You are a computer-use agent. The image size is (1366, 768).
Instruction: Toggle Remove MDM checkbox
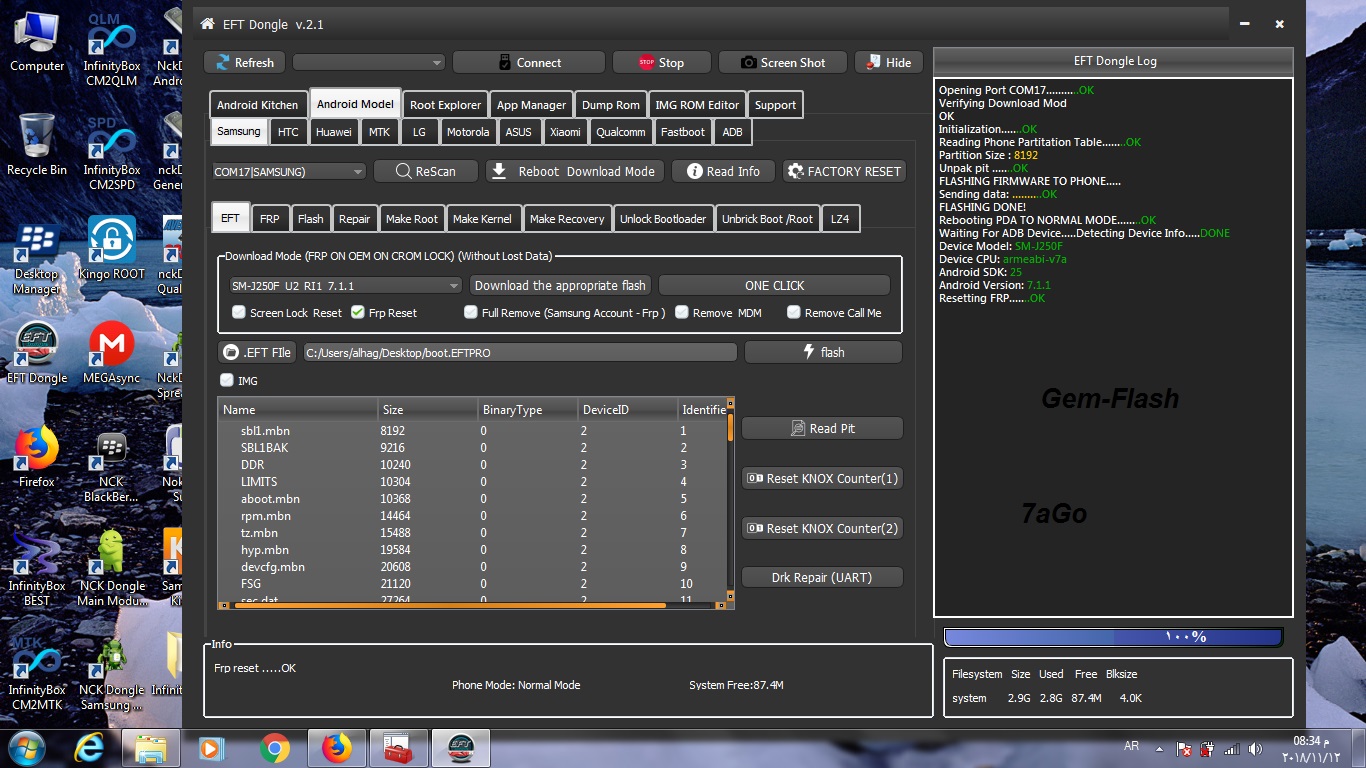[x=682, y=312]
